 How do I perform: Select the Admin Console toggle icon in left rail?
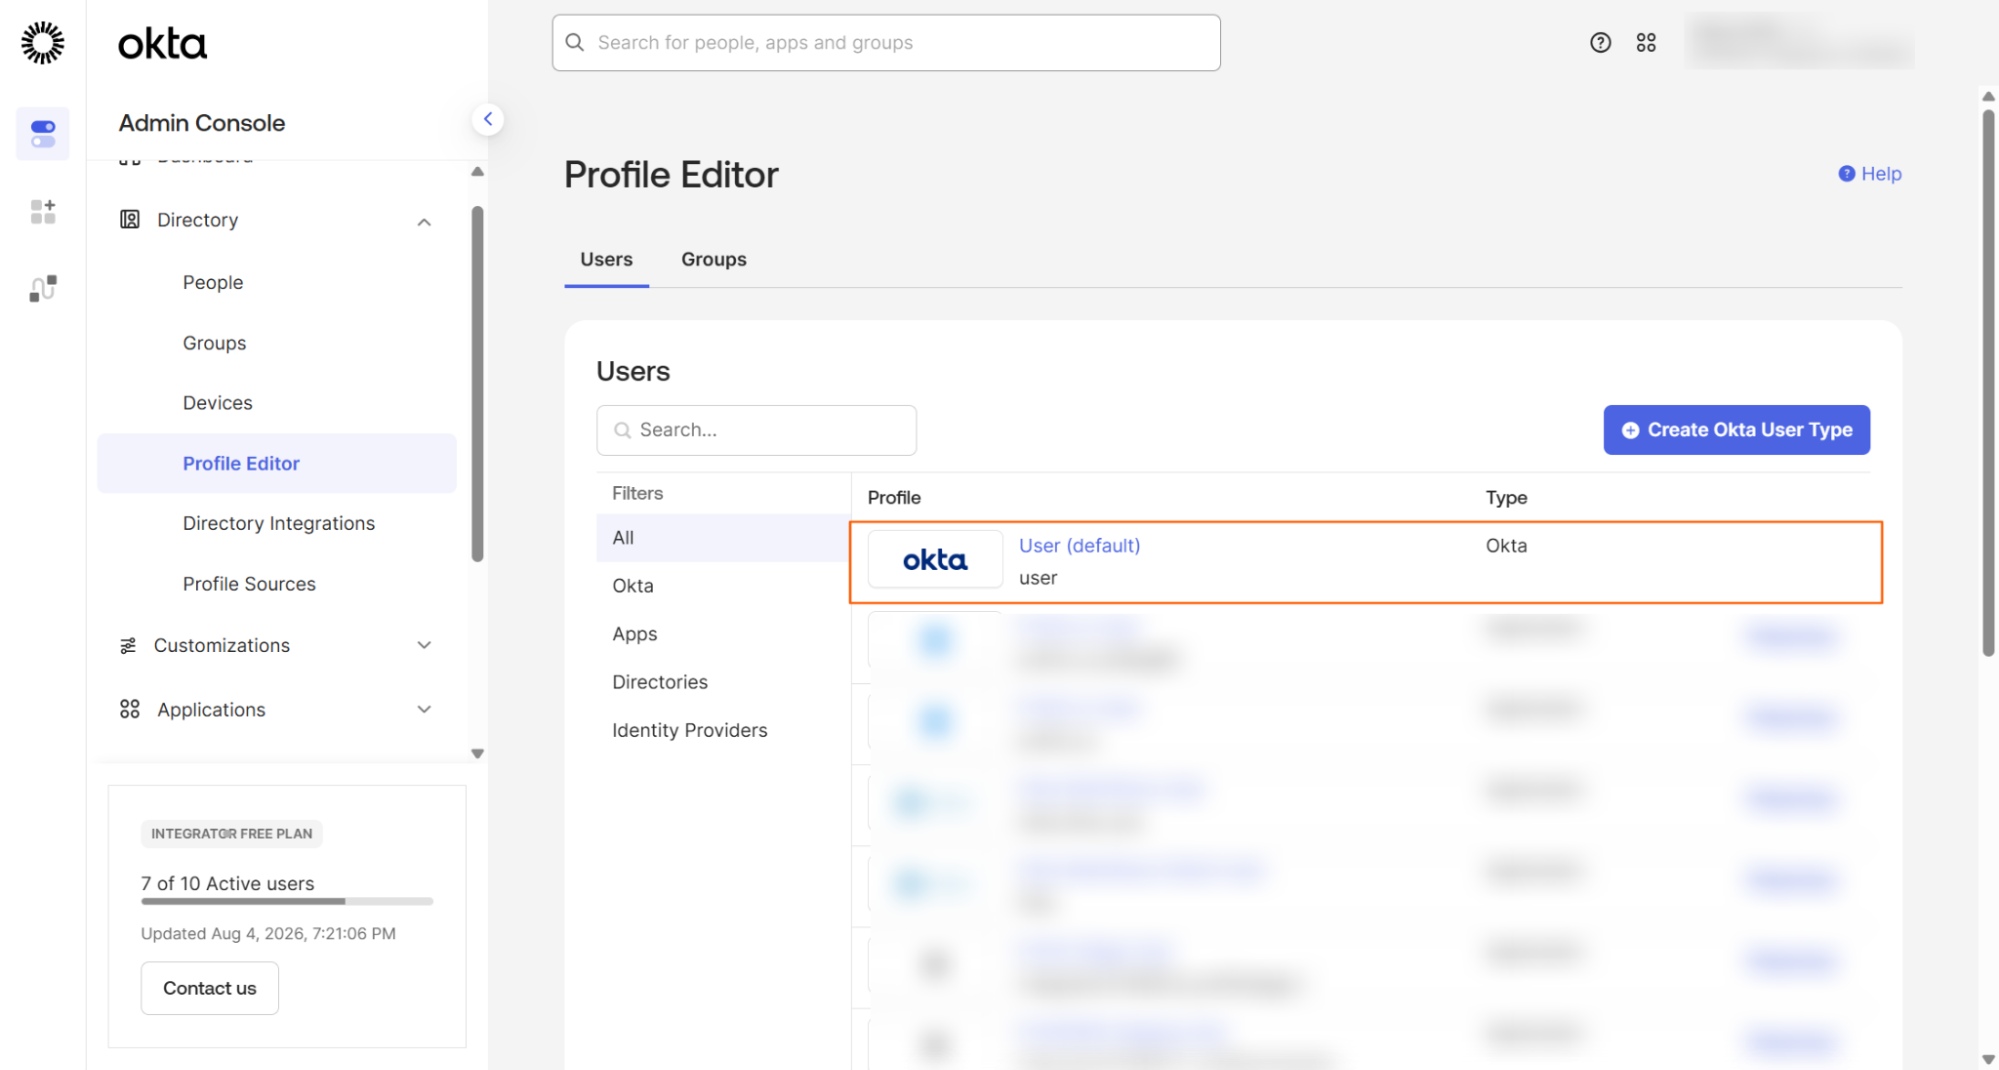click(x=43, y=133)
